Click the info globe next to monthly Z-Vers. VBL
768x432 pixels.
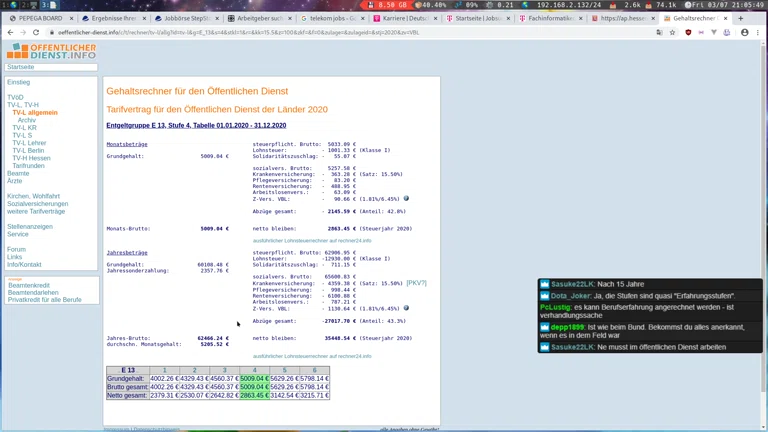[x=406, y=199]
